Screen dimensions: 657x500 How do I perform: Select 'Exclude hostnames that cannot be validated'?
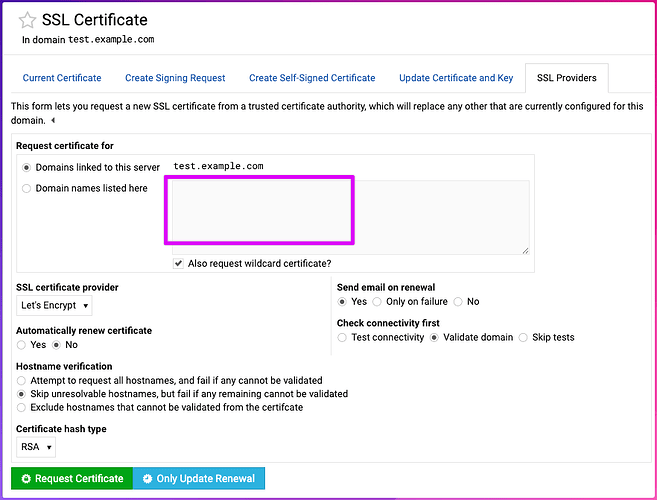pyautogui.click(x=22, y=407)
